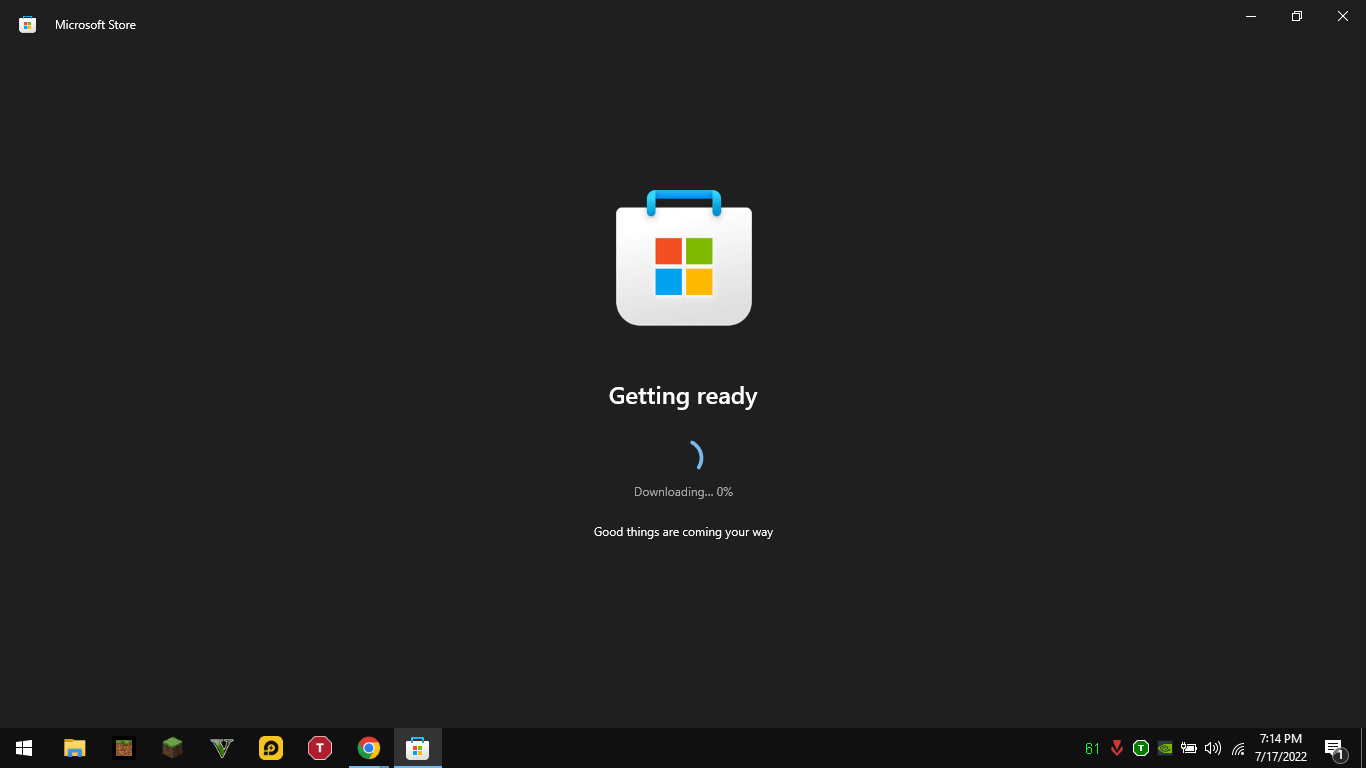Click the Microsoft Store taskbar icon
1366x768 pixels.
(x=418, y=748)
